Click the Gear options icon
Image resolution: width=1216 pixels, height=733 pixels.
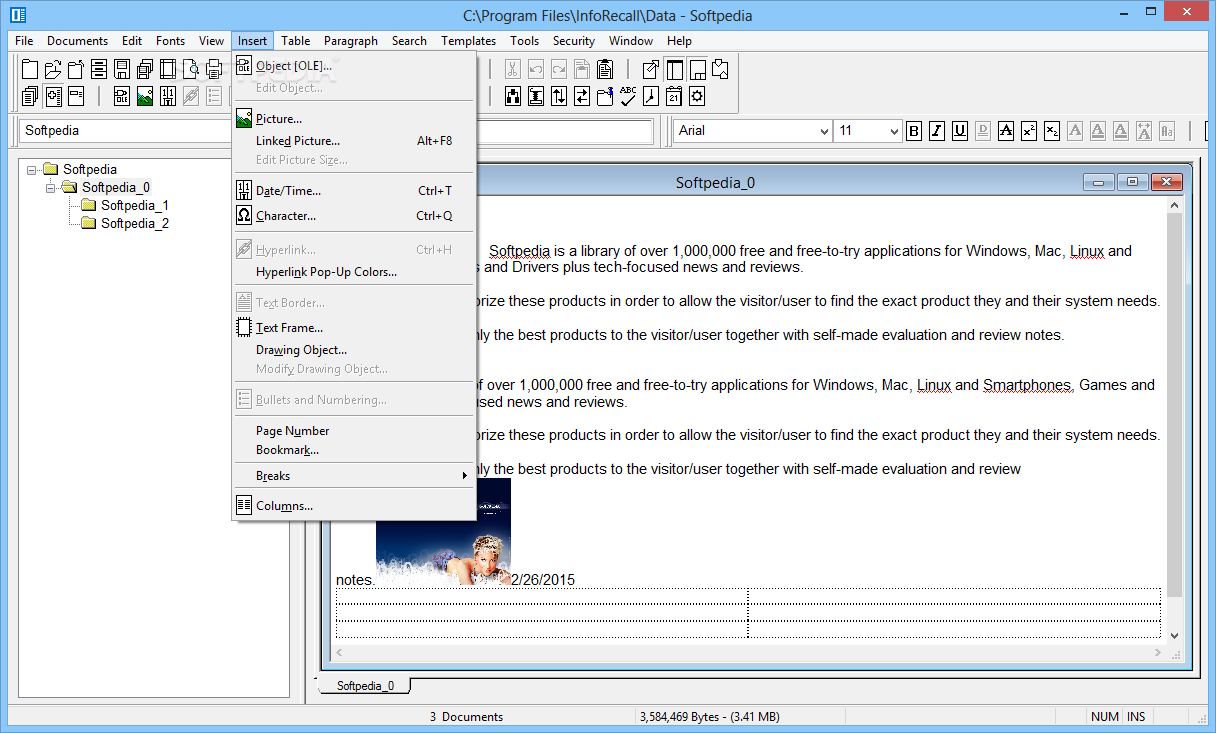click(697, 96)
